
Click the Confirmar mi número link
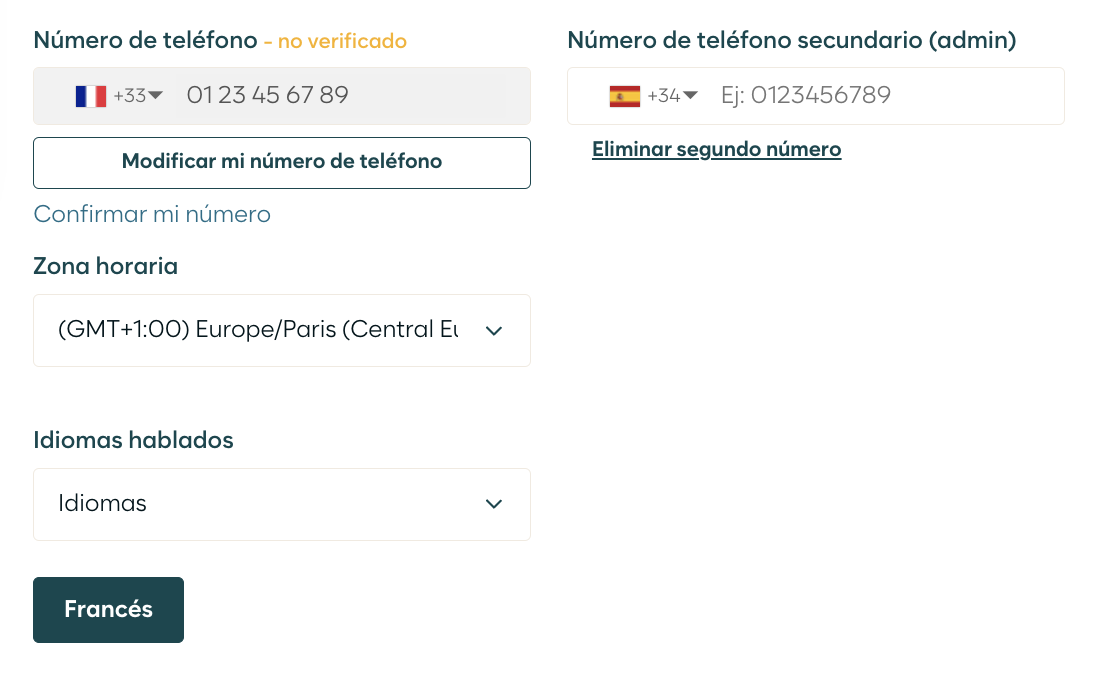[152, 214]
